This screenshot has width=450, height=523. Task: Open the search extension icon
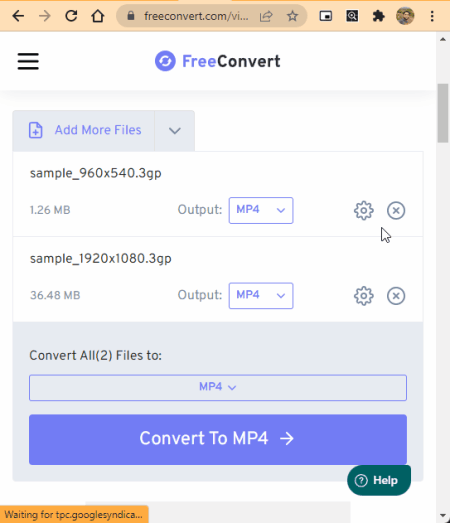[x=352, y=16]
